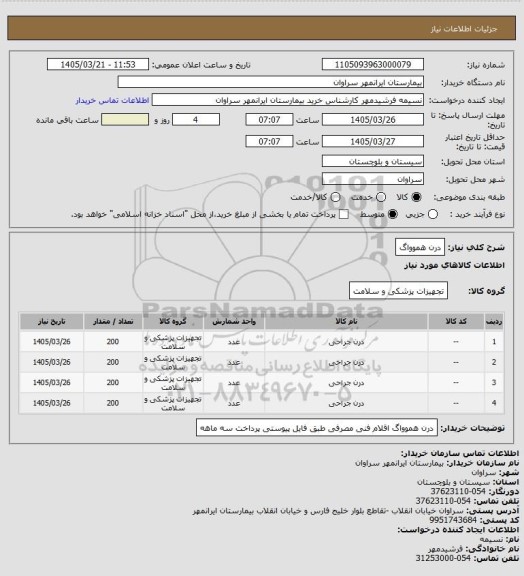Viewport: 524px width, 576px height.
Task: Click date 1405/03/26 in row 2
Action: 51,362
